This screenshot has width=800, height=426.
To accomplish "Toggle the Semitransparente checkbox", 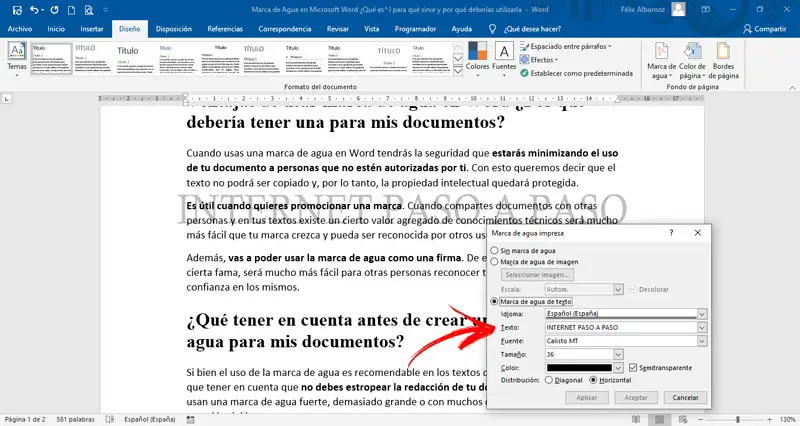I will point(633,367).
